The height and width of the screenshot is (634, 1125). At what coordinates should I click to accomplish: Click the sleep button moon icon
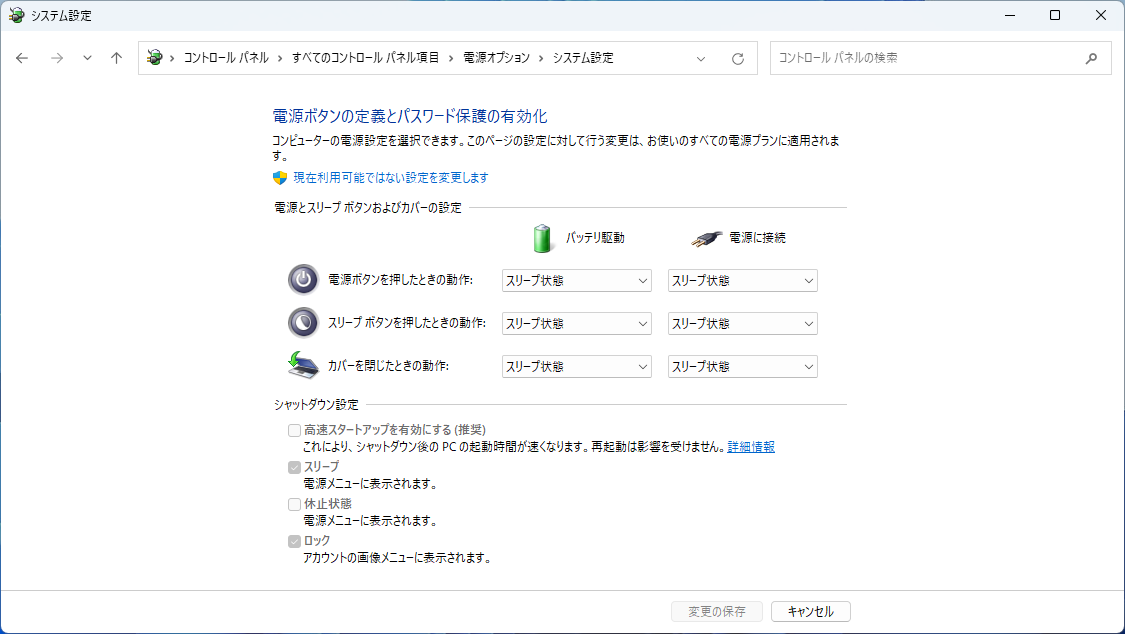coord(303,323)
